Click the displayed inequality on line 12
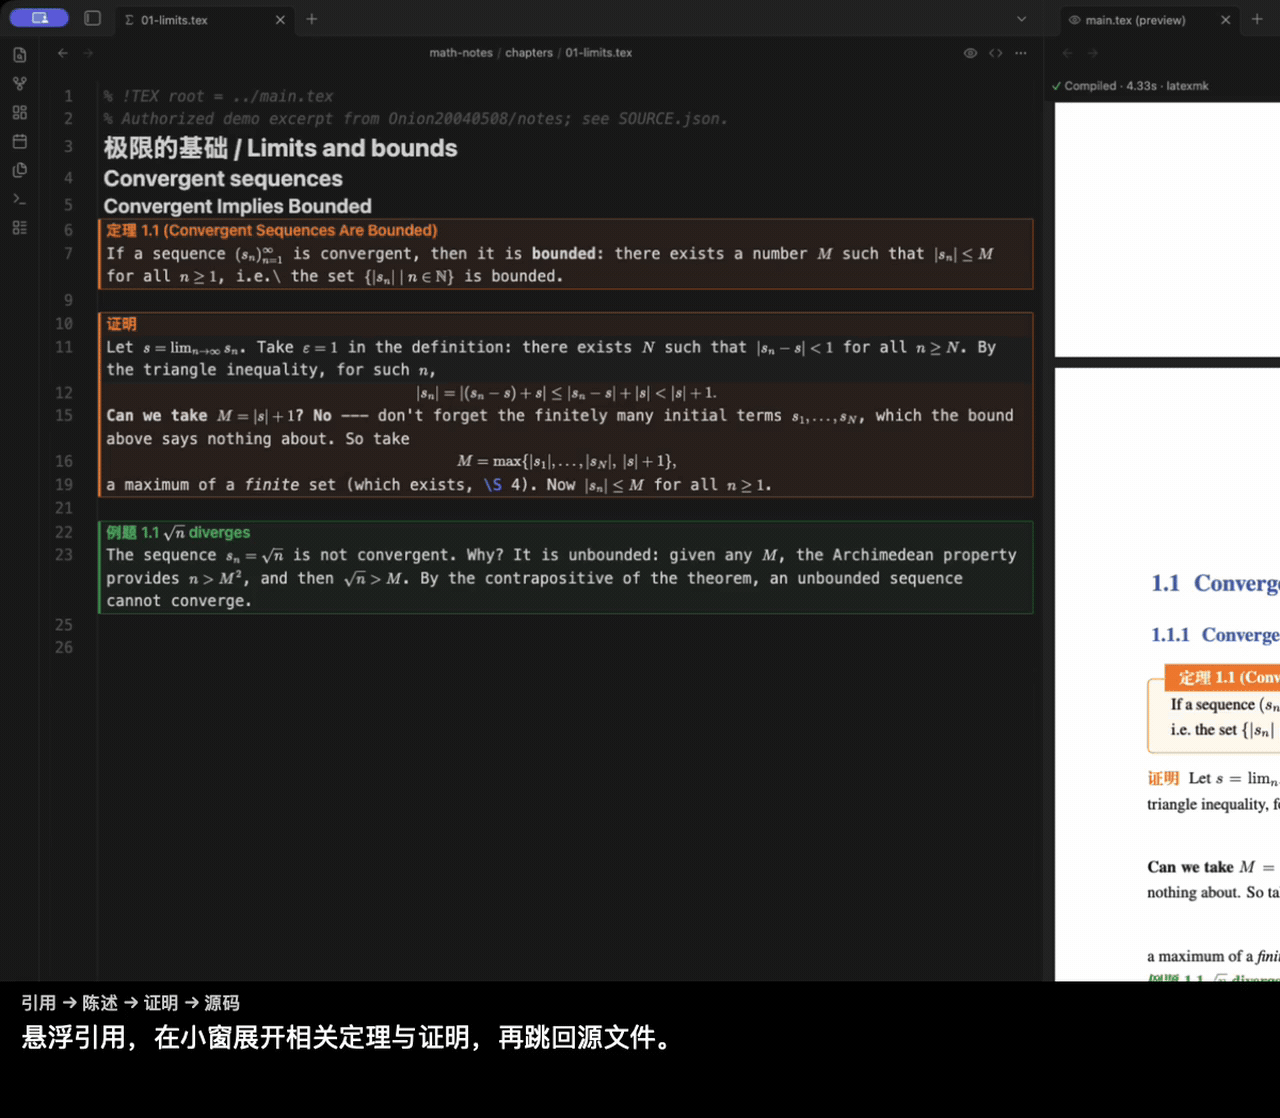The width and height of the screenshot is (1280, 1118). click(566, 393)
